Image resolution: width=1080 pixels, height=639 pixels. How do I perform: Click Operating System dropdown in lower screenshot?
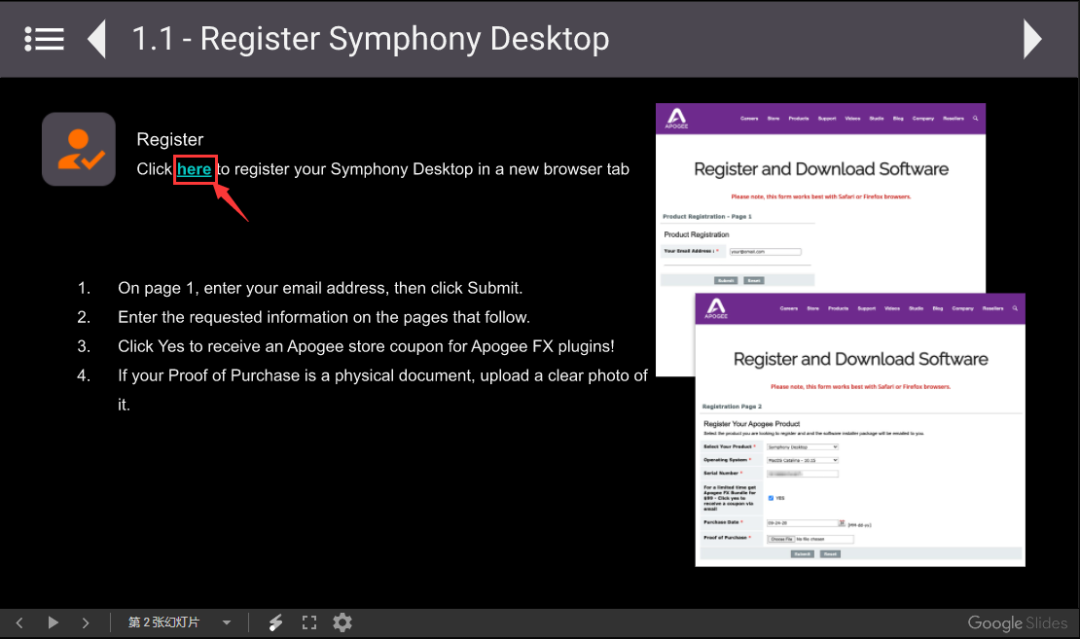pos(802,460)
